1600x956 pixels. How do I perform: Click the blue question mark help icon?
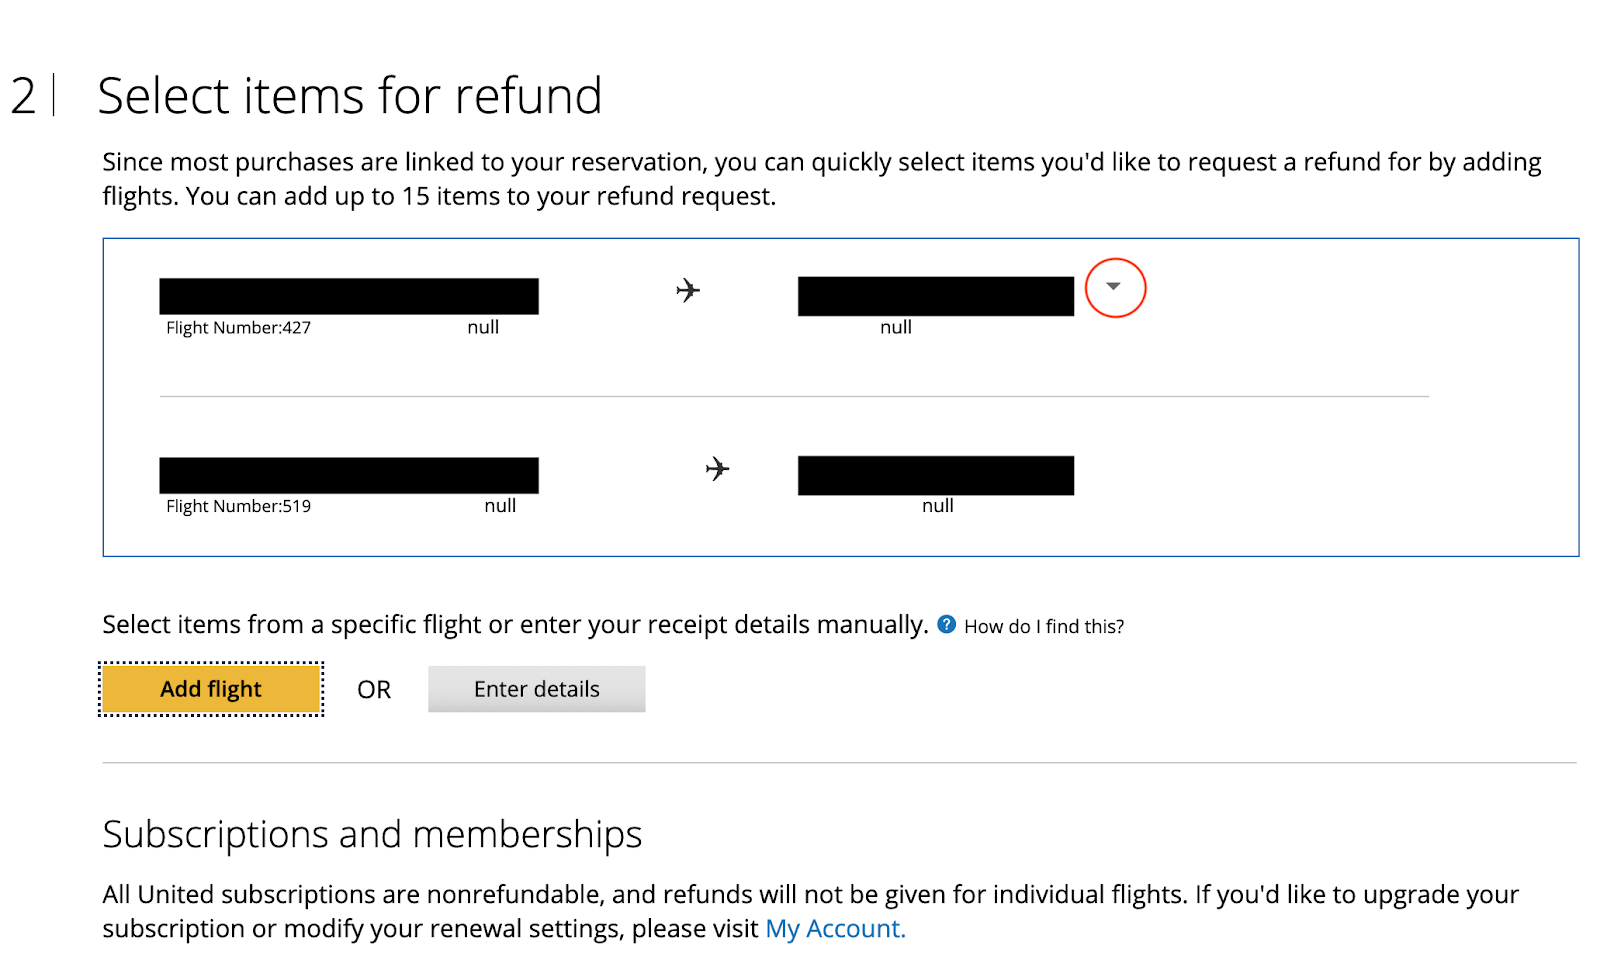point(946,625)
